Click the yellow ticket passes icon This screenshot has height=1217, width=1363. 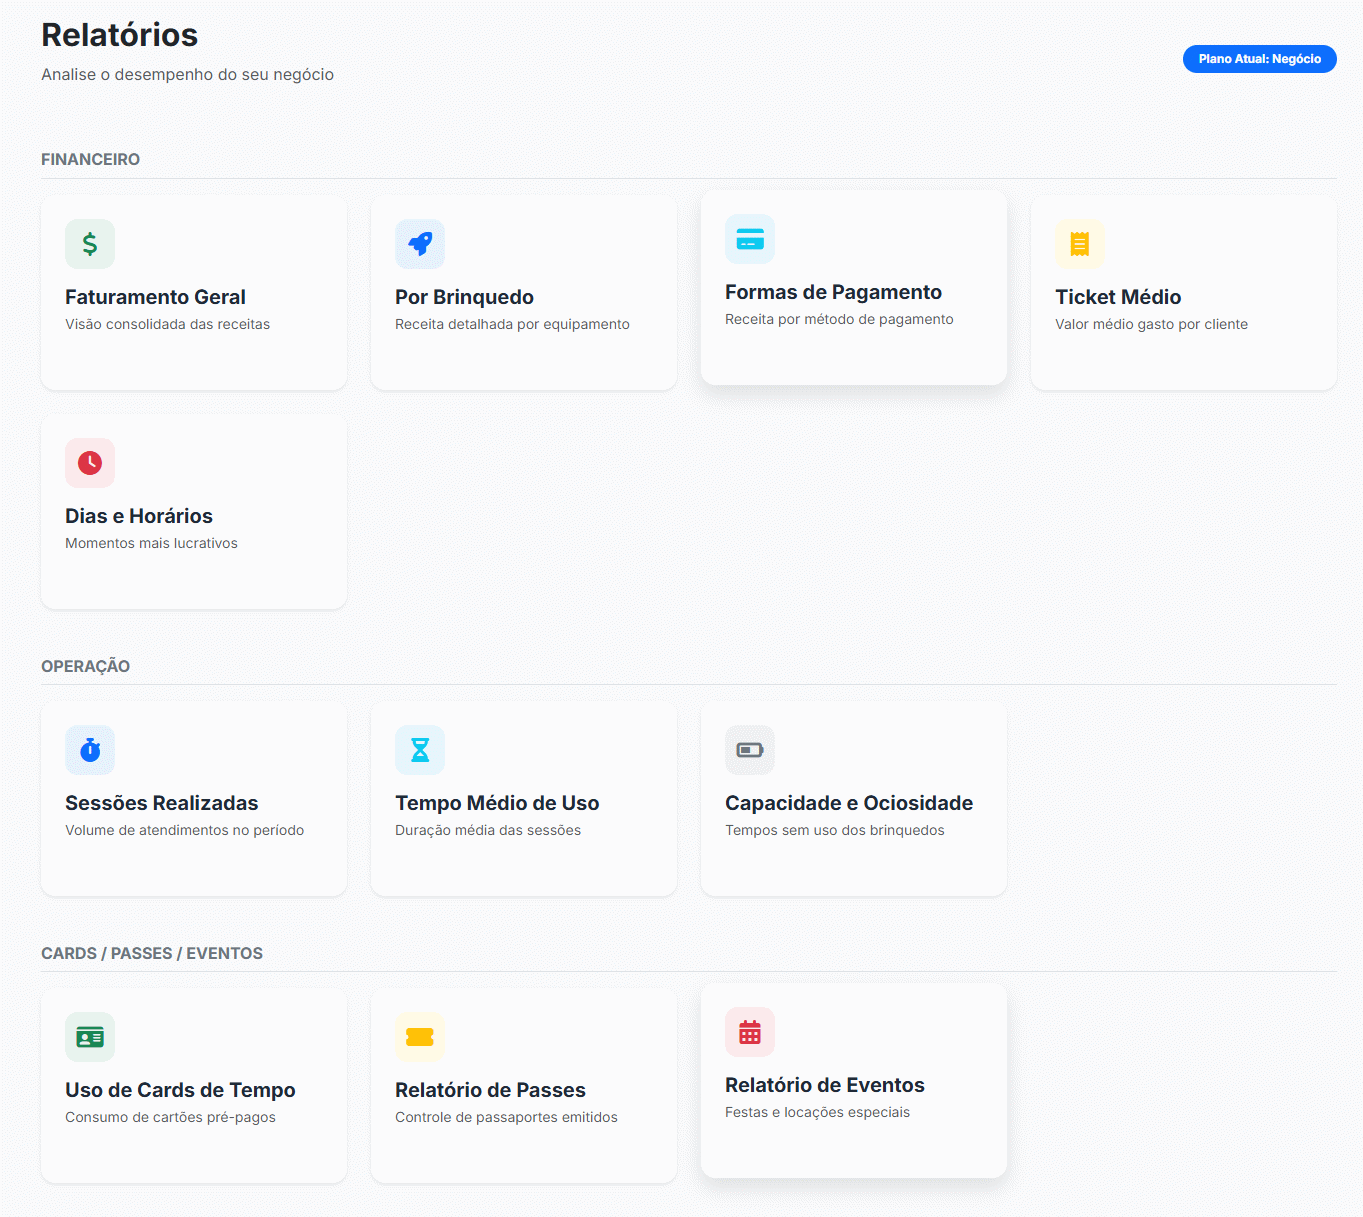(420, 1037)
